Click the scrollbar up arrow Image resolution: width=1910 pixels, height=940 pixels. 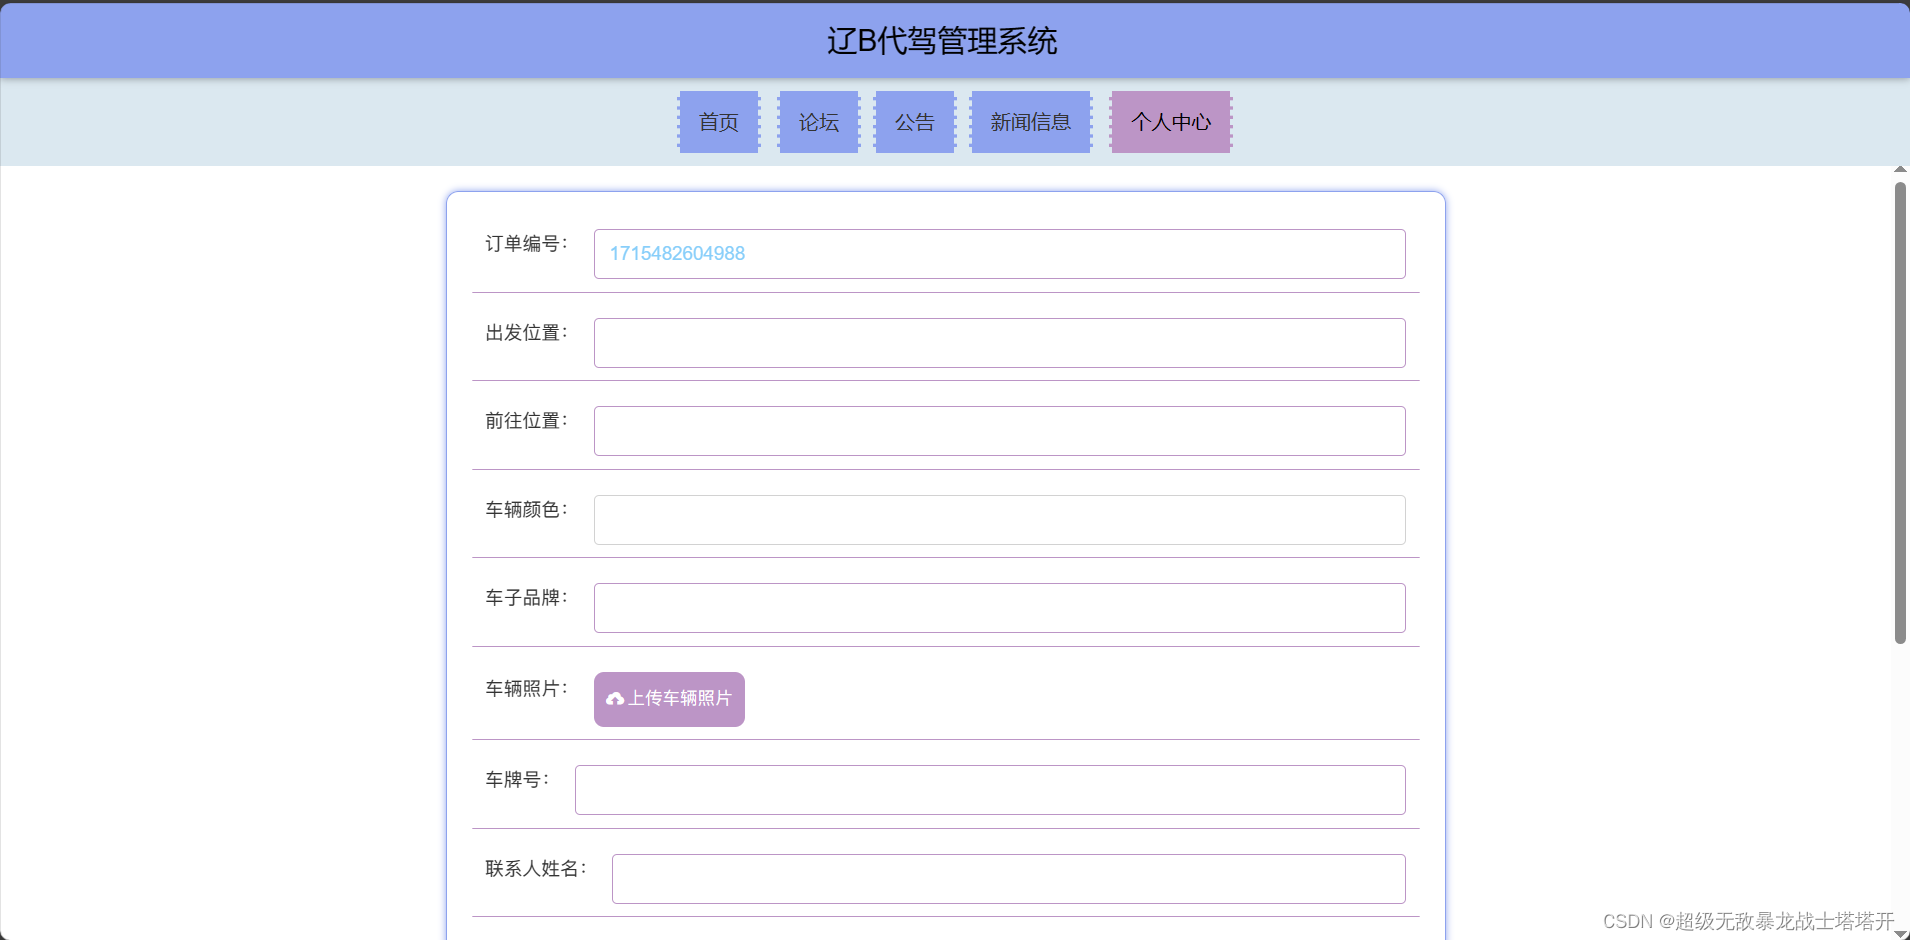coord(1900,170)
